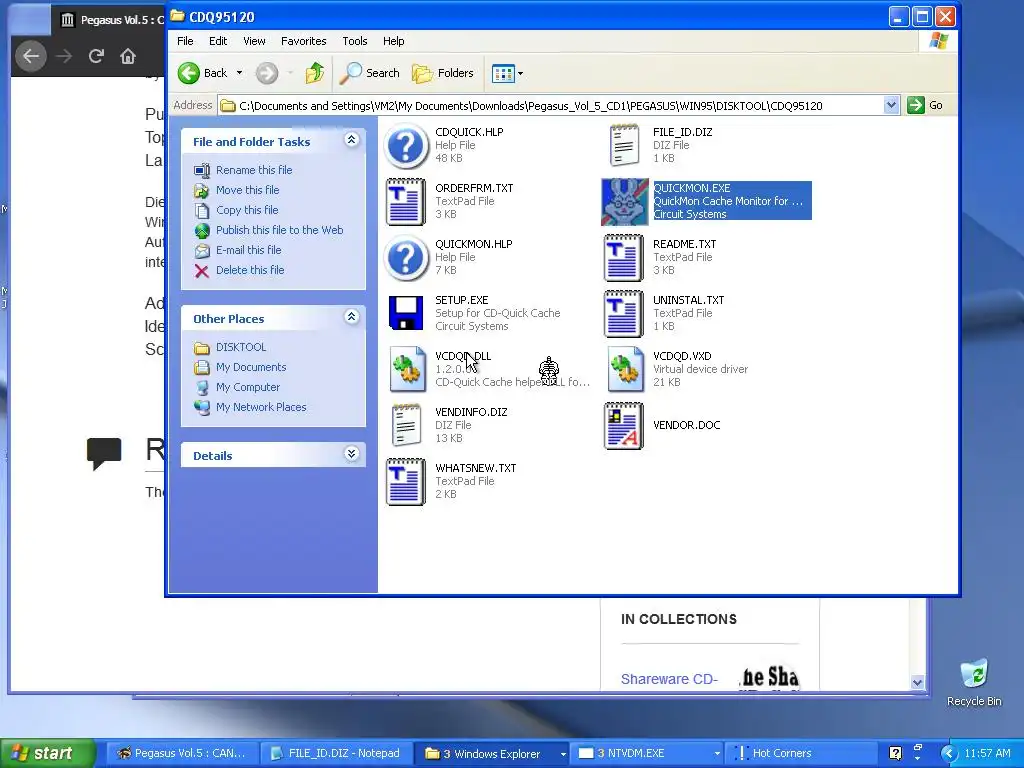Screen dimensions: 1024x768
Task: Open the View menu
Action: (254, 40)
